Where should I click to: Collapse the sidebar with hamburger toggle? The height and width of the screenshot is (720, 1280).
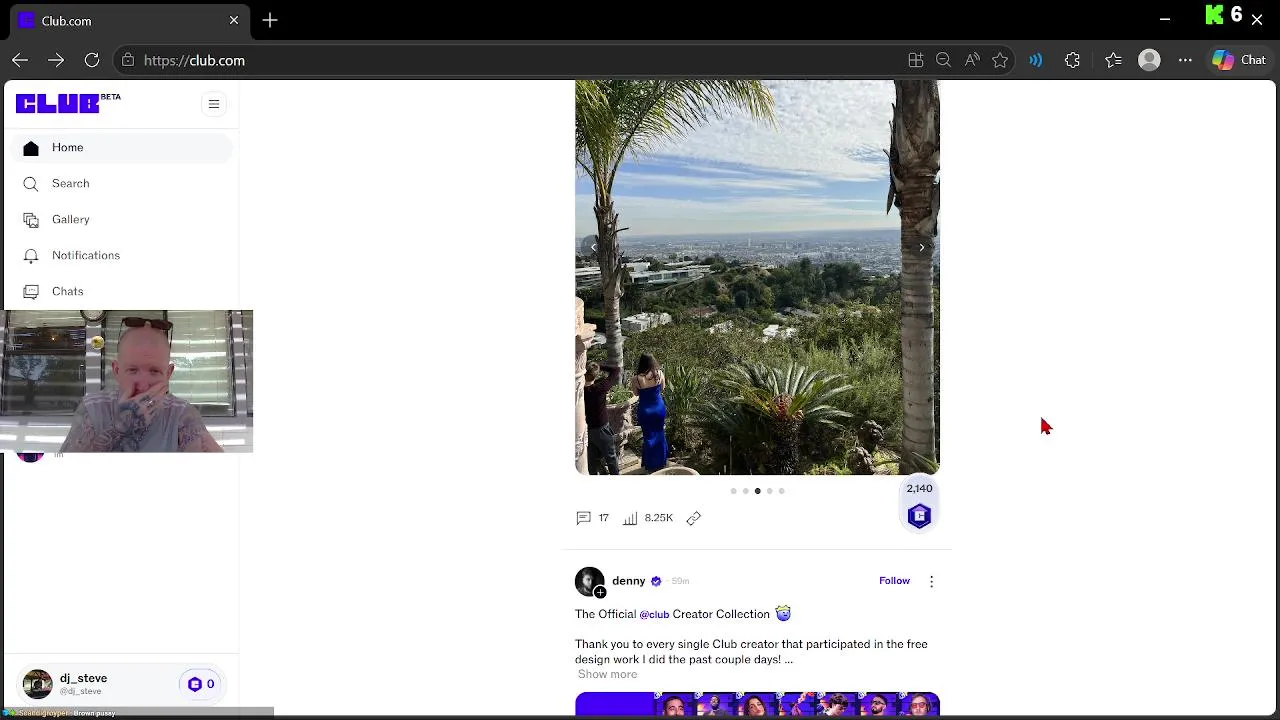pyautogui.click(x=213, y=104)
